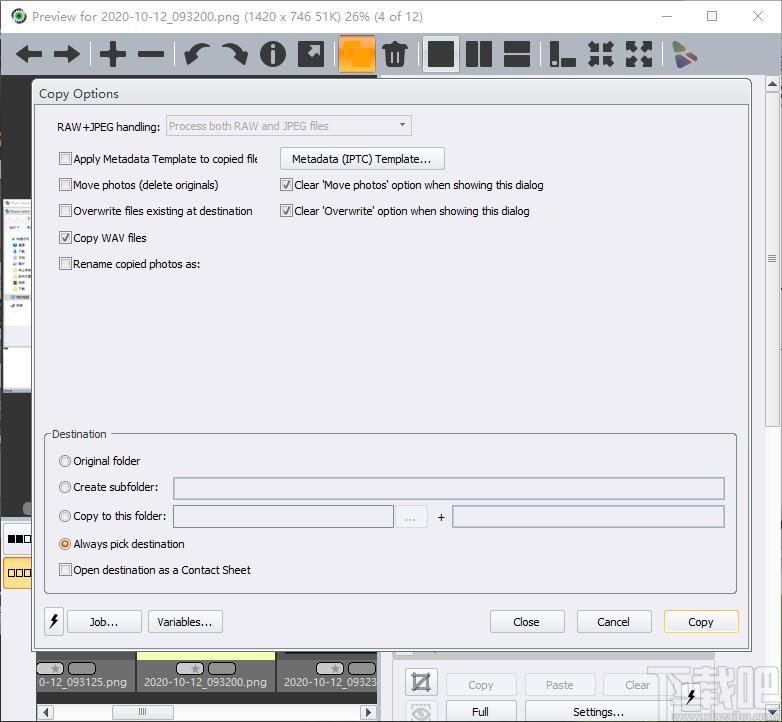Enable Apply Metadata Template to copied files
This screenshot has width=782, height=722.
tap(65, 159)
